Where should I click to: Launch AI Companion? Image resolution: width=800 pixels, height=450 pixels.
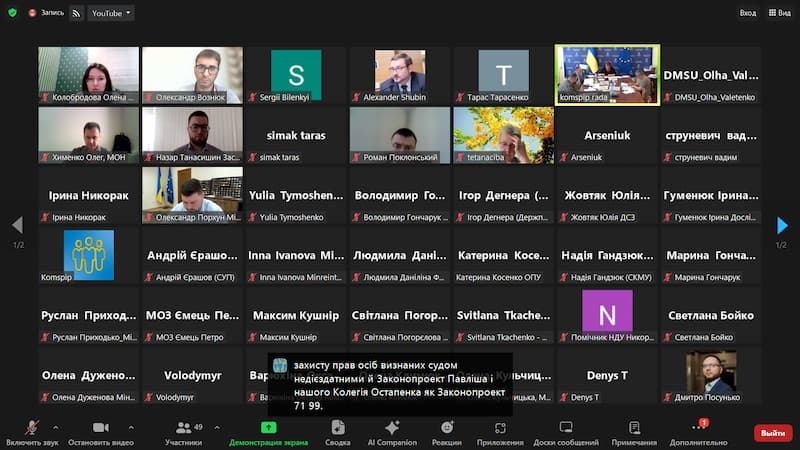(x=392, y=428)
